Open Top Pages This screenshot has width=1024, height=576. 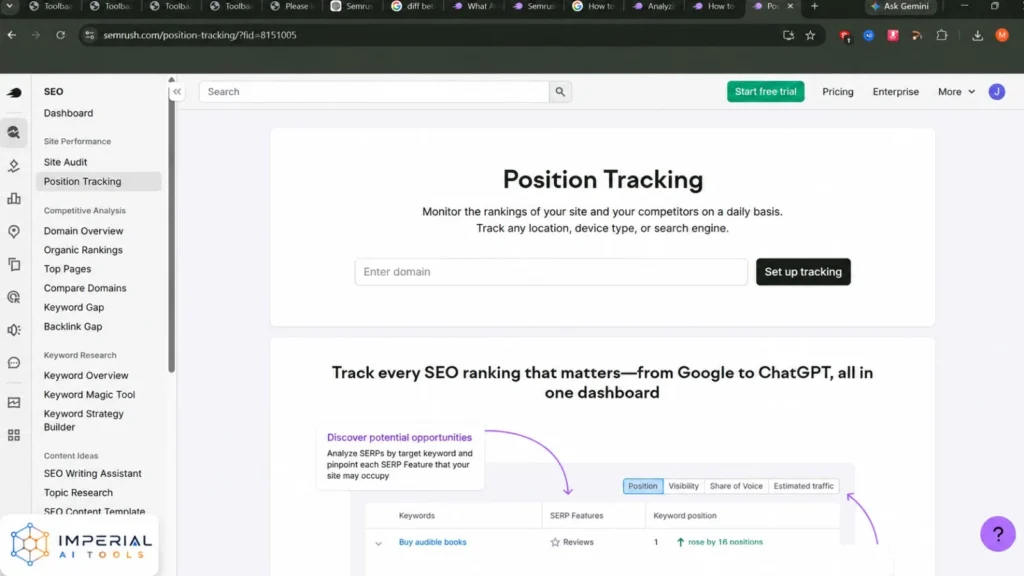(67, 269)
